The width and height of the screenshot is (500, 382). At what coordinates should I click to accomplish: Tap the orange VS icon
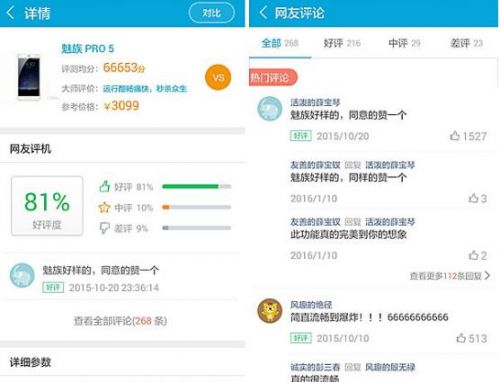pos(218,77)
